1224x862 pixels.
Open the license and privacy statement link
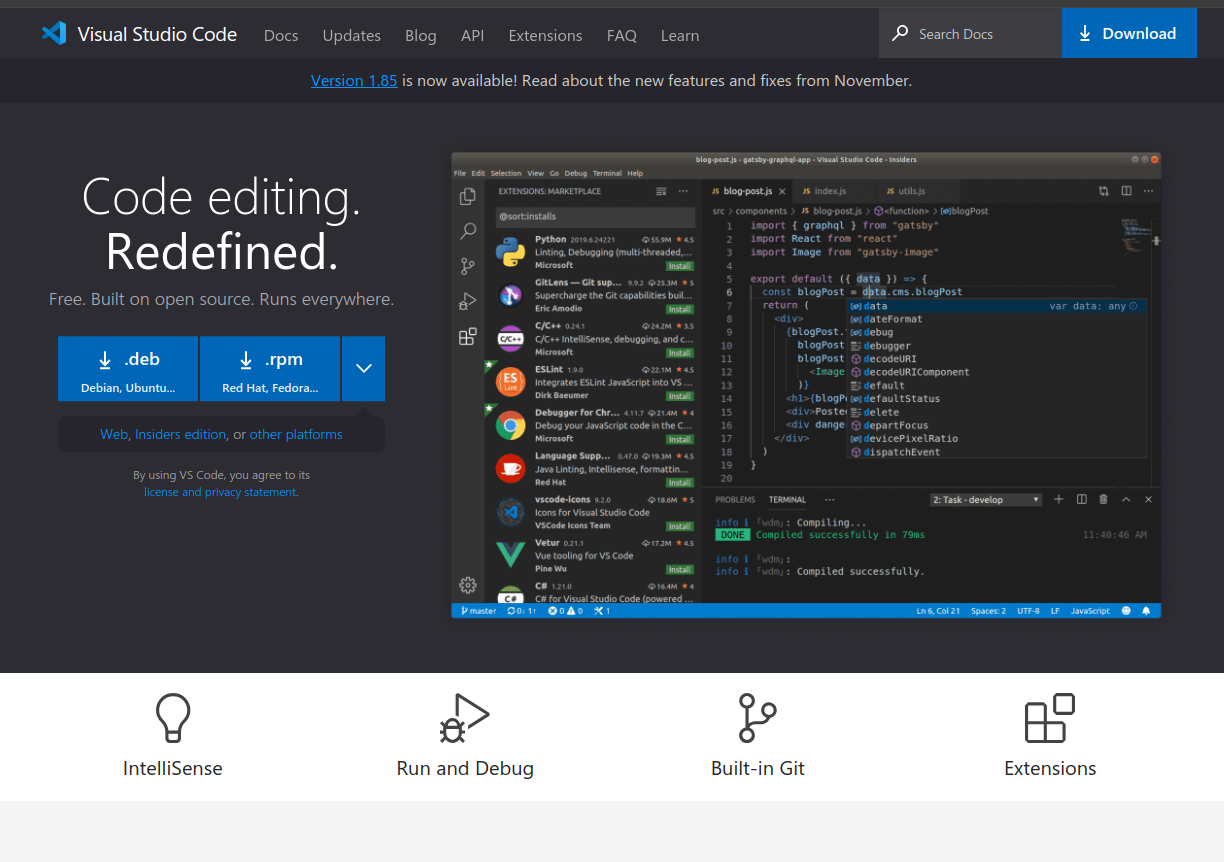(220, 492)
